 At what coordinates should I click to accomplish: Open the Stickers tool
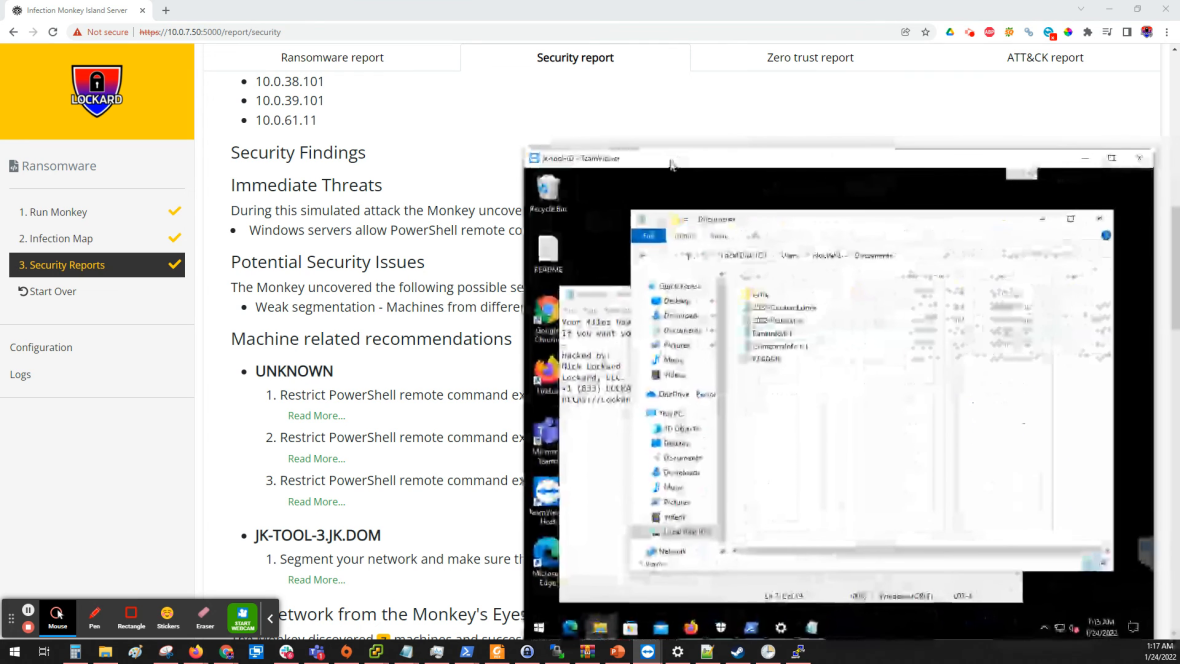(x=168, y=617)
